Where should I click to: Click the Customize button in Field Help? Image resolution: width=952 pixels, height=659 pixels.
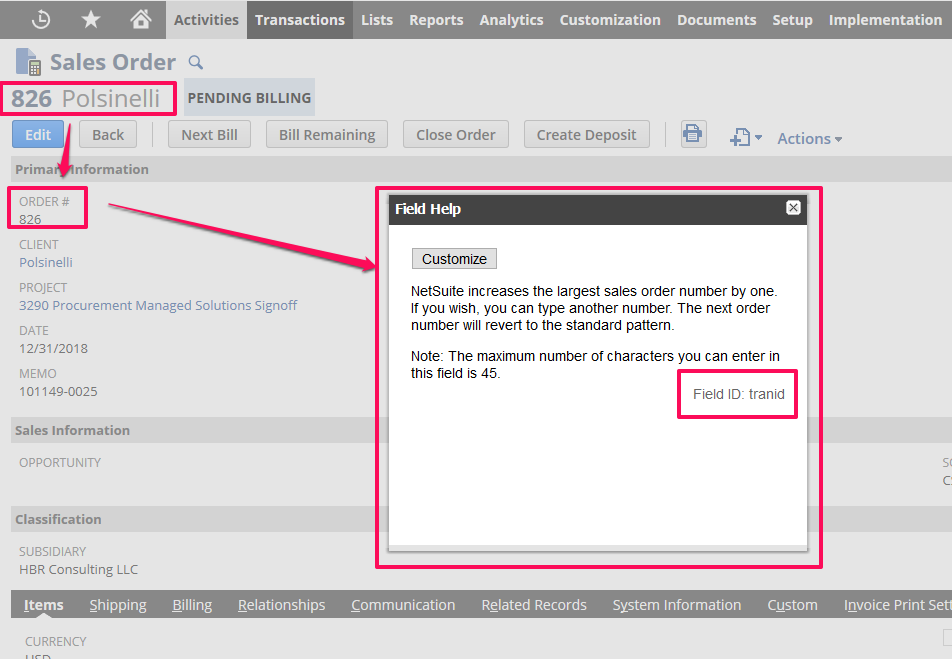[x=454, y=259]
